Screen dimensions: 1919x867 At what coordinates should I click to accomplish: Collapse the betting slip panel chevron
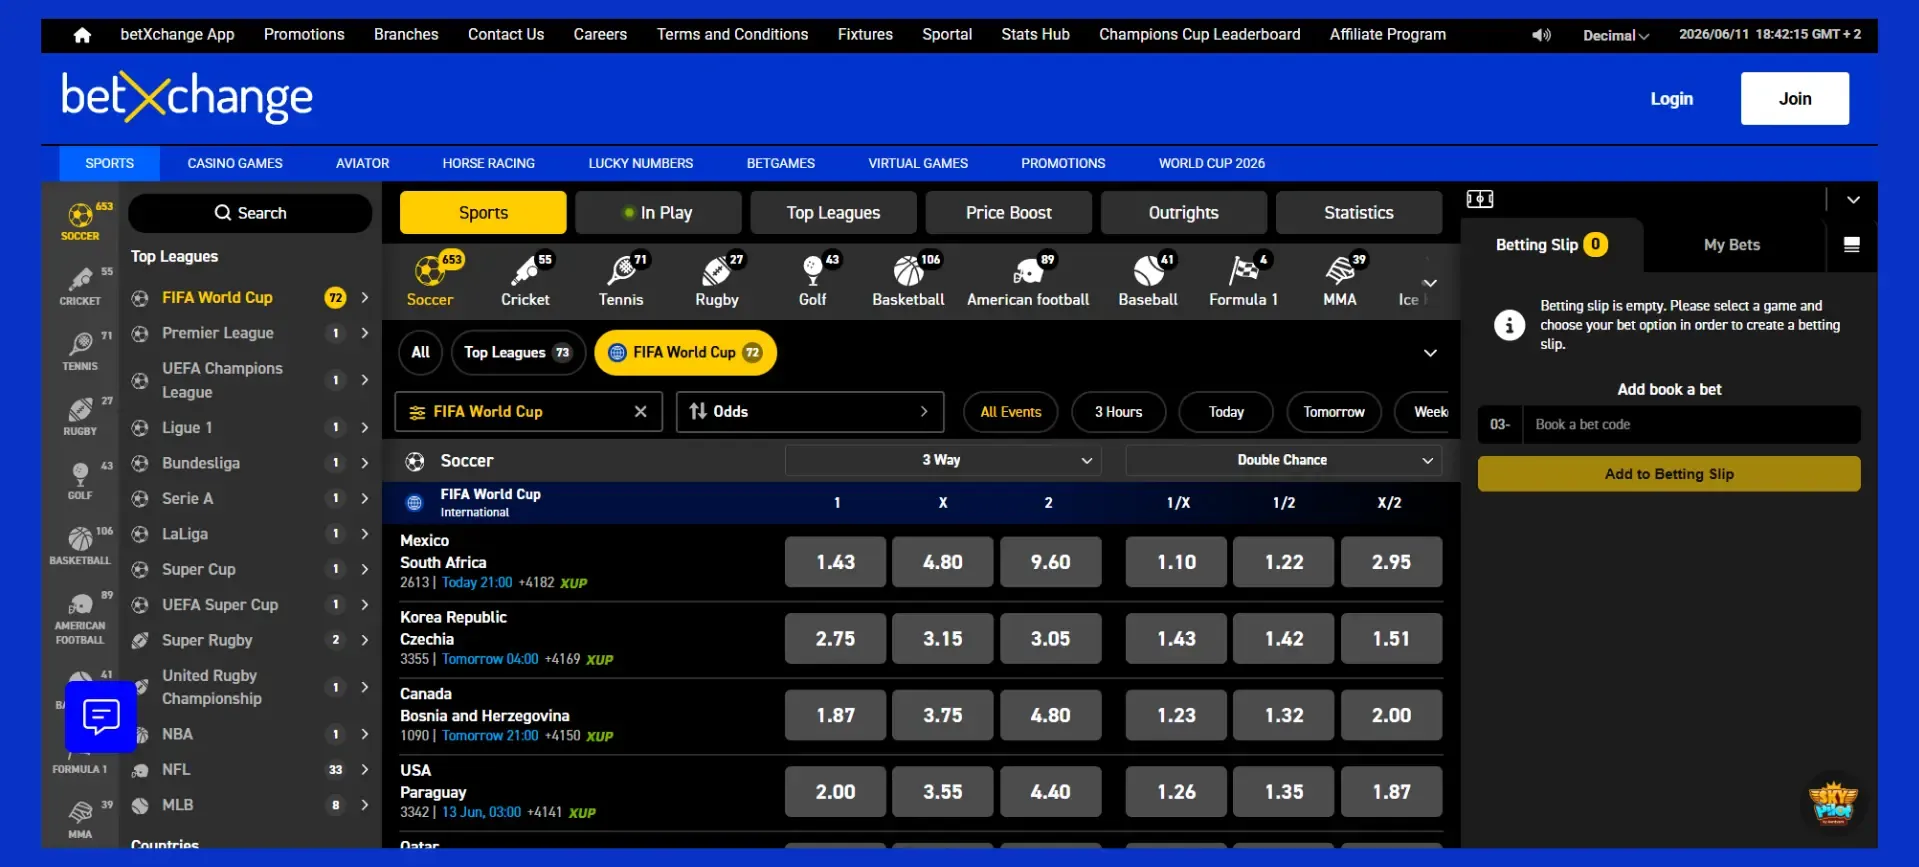1853,200
